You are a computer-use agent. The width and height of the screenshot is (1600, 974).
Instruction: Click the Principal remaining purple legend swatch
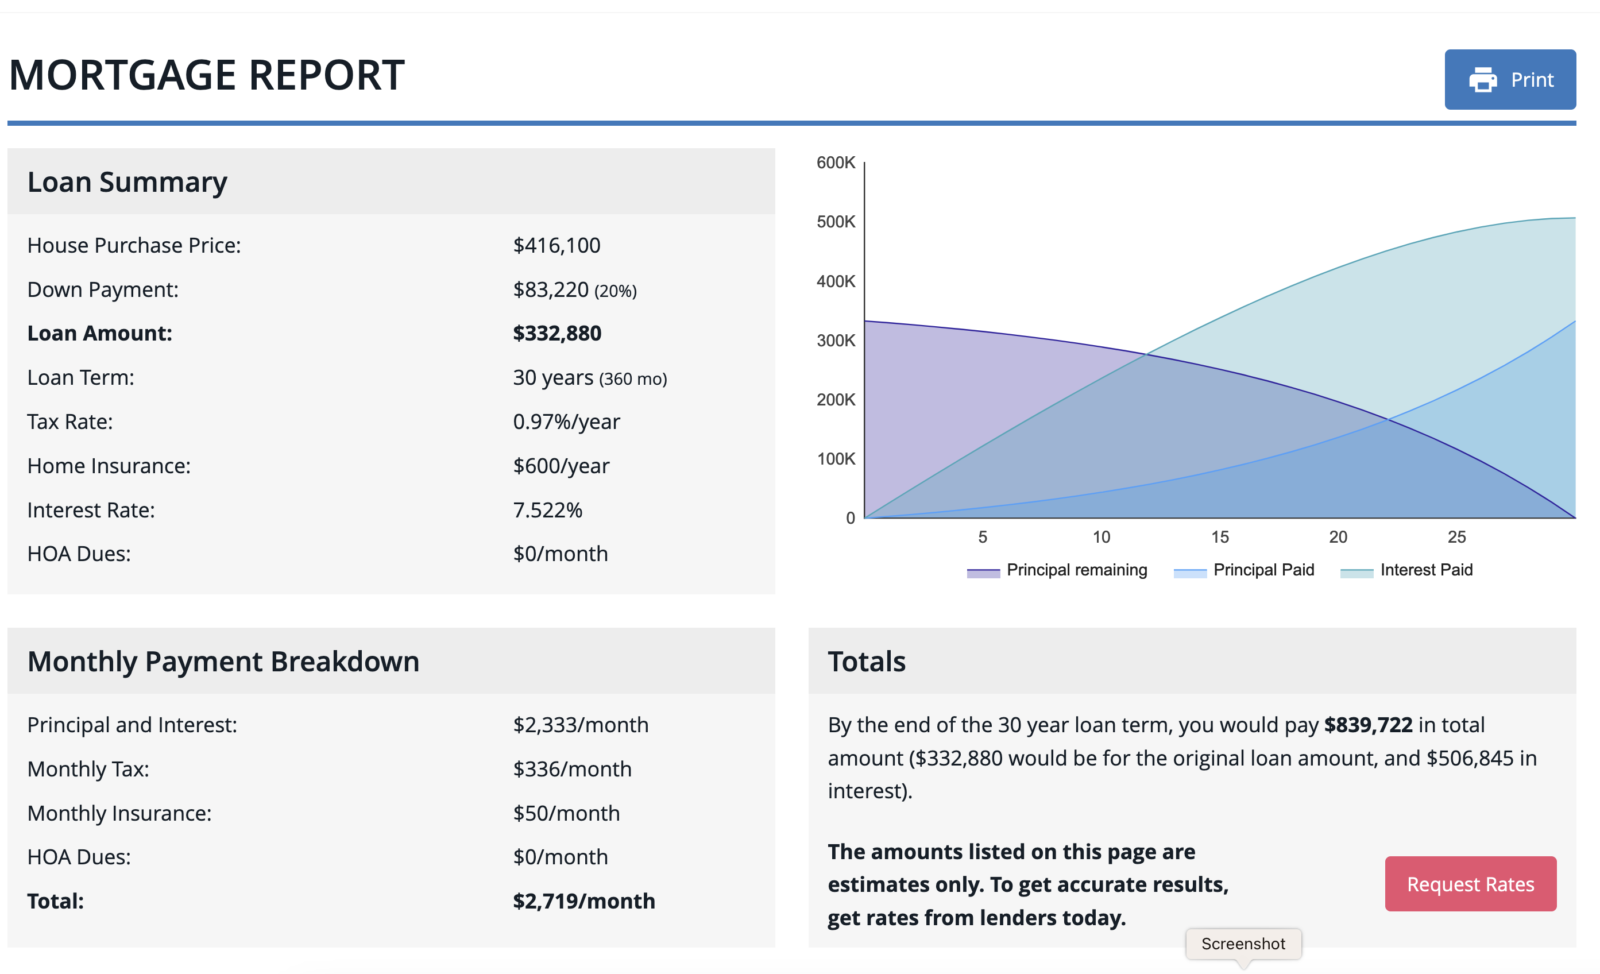[x=982, y=570]
